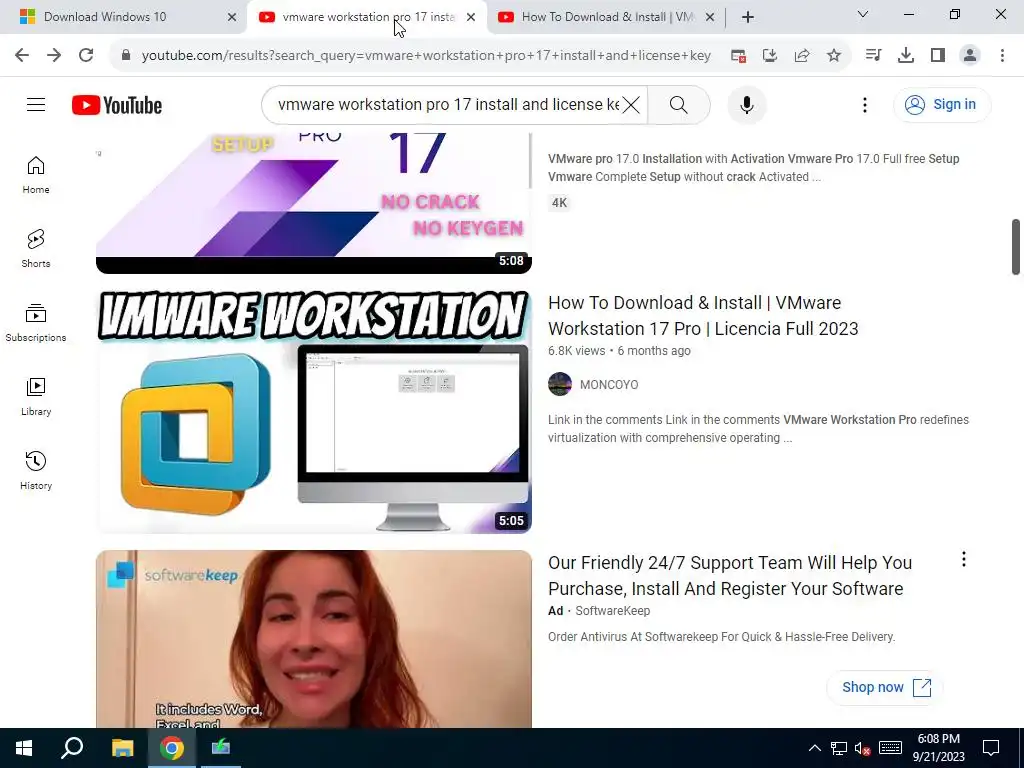Close the Download Windows 10 tab
Viewport: 1024px width, 768px height.
coord(232,17)
